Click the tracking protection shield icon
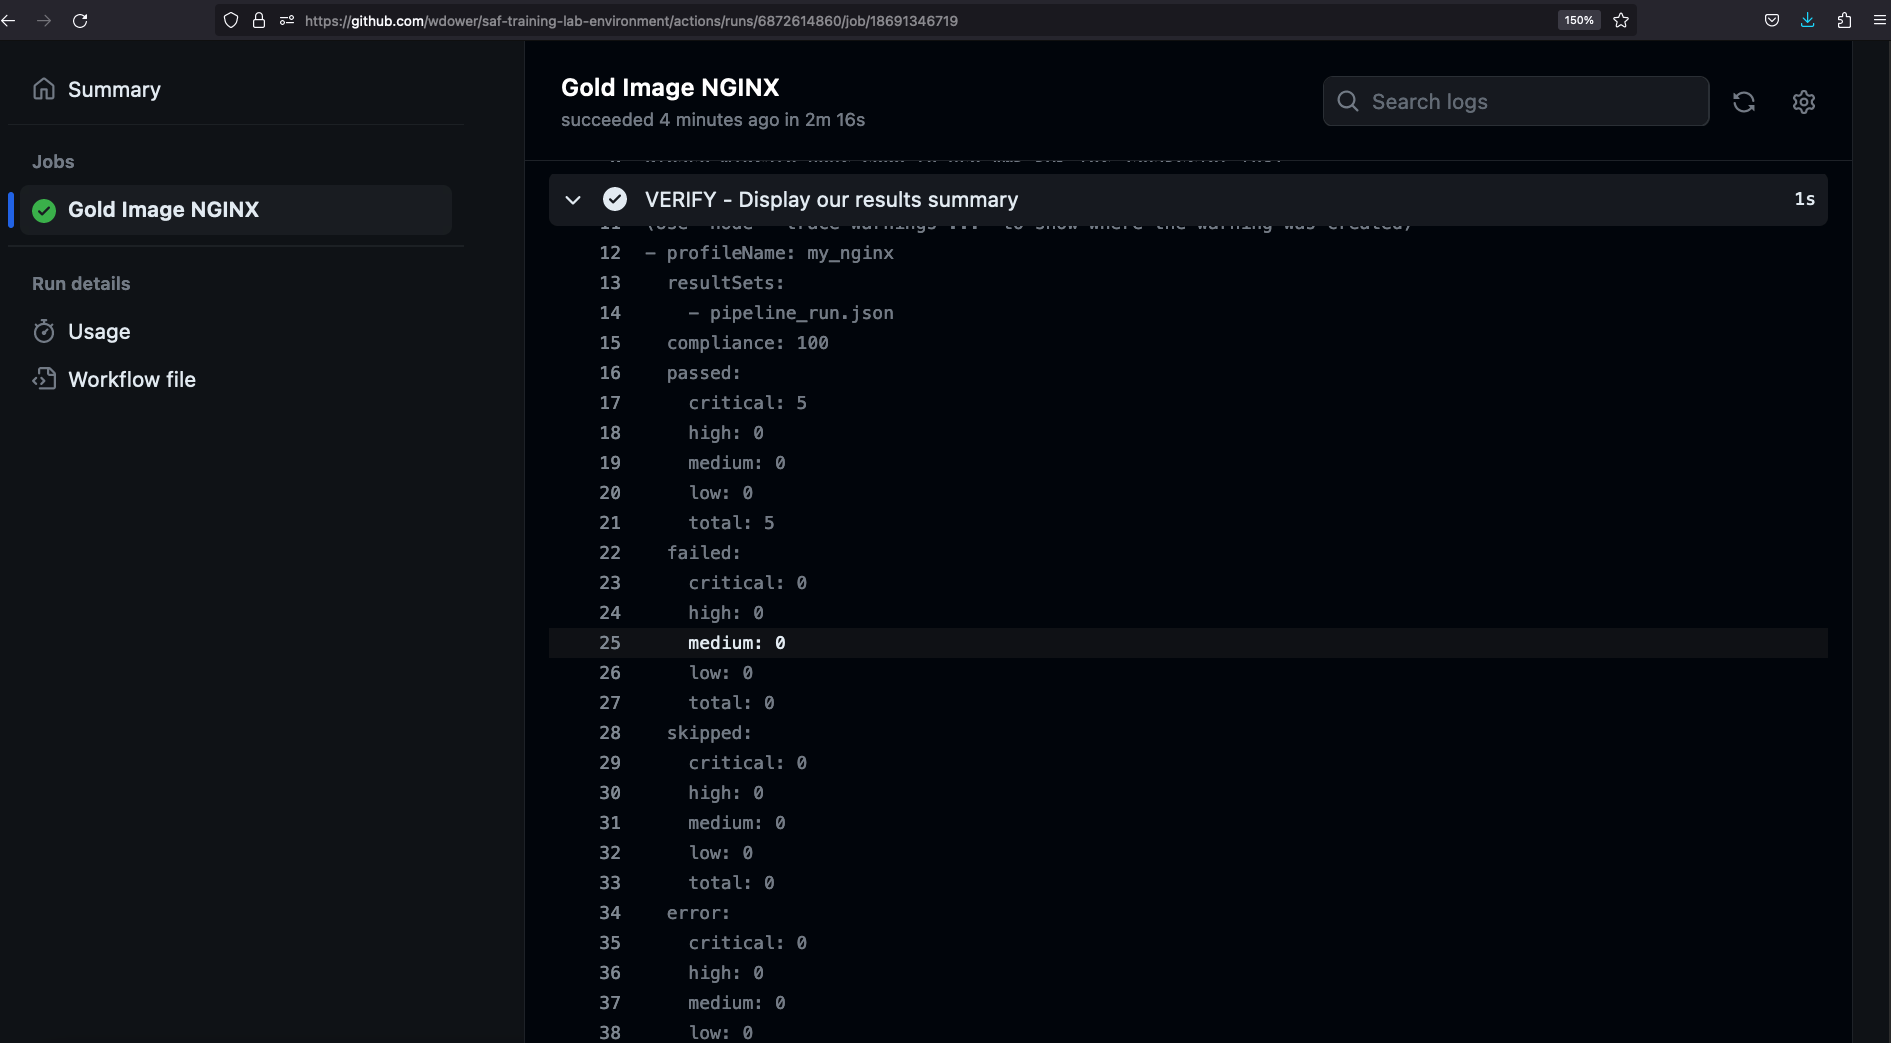Image resolution: width=1891 pixels, height=1043 pixels. [x=231, y=20]
